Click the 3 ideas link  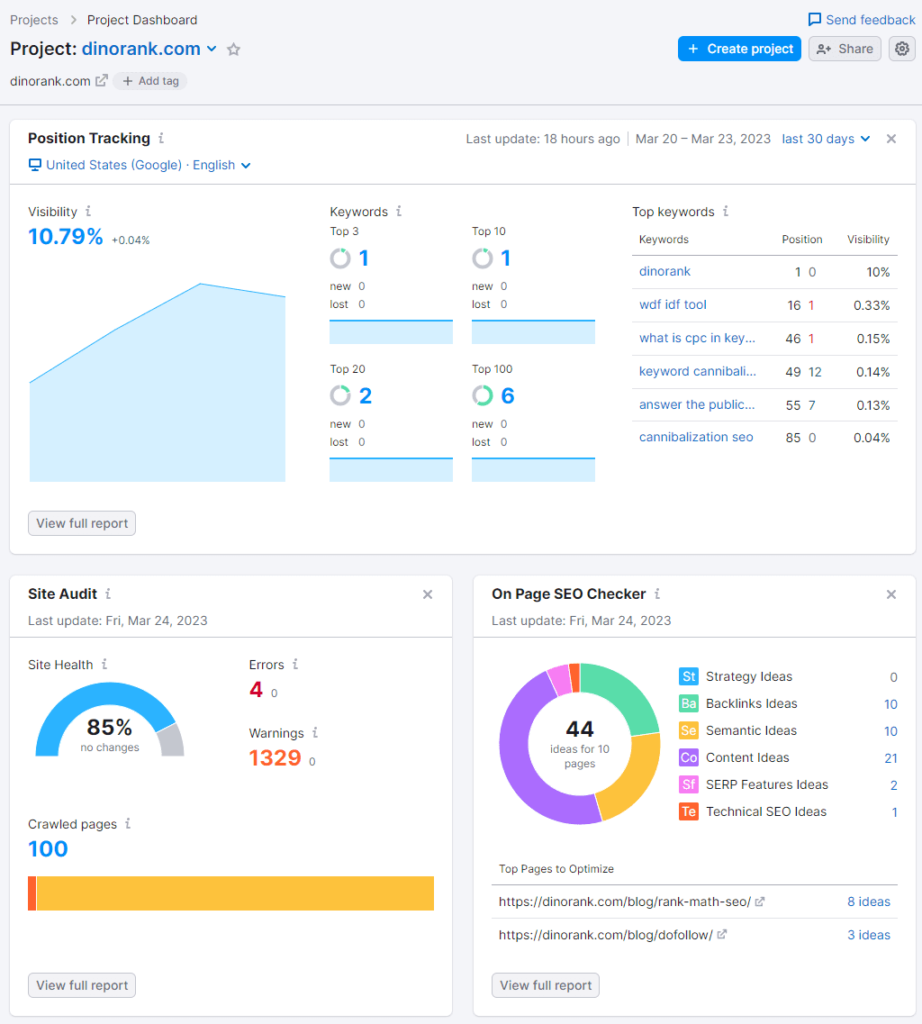pos(868,935)
